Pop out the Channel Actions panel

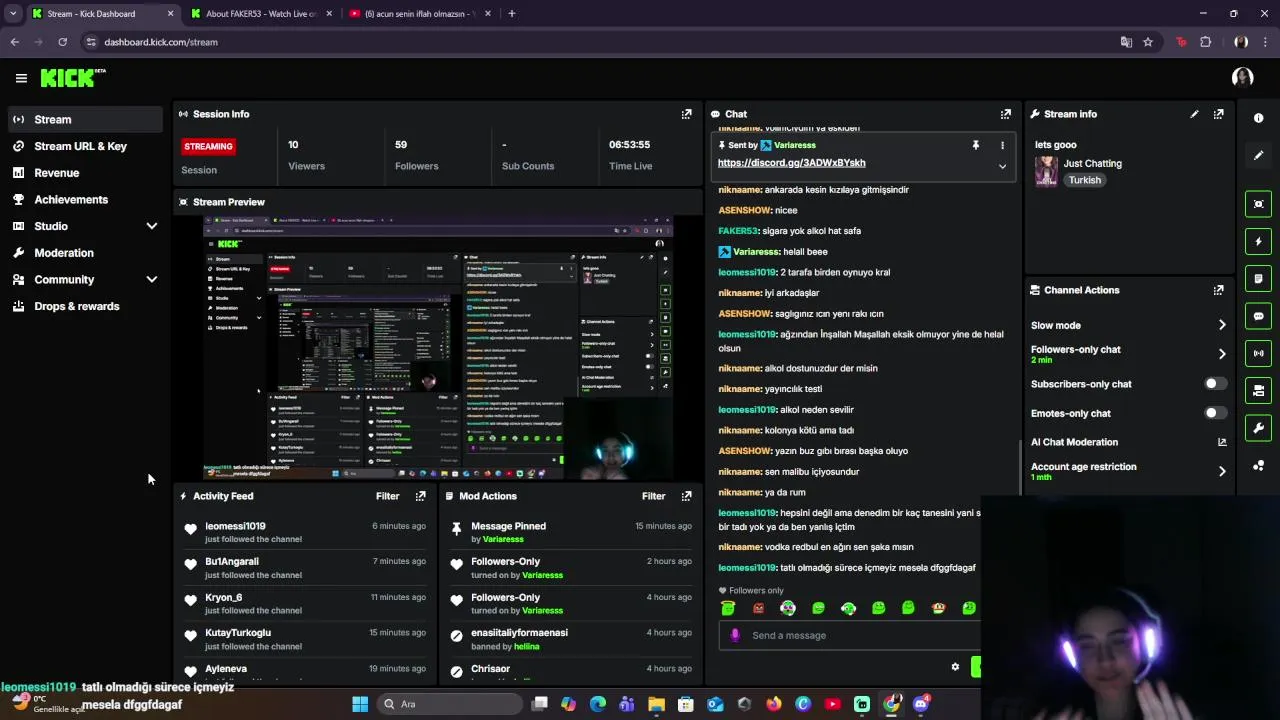point(1218,290)
